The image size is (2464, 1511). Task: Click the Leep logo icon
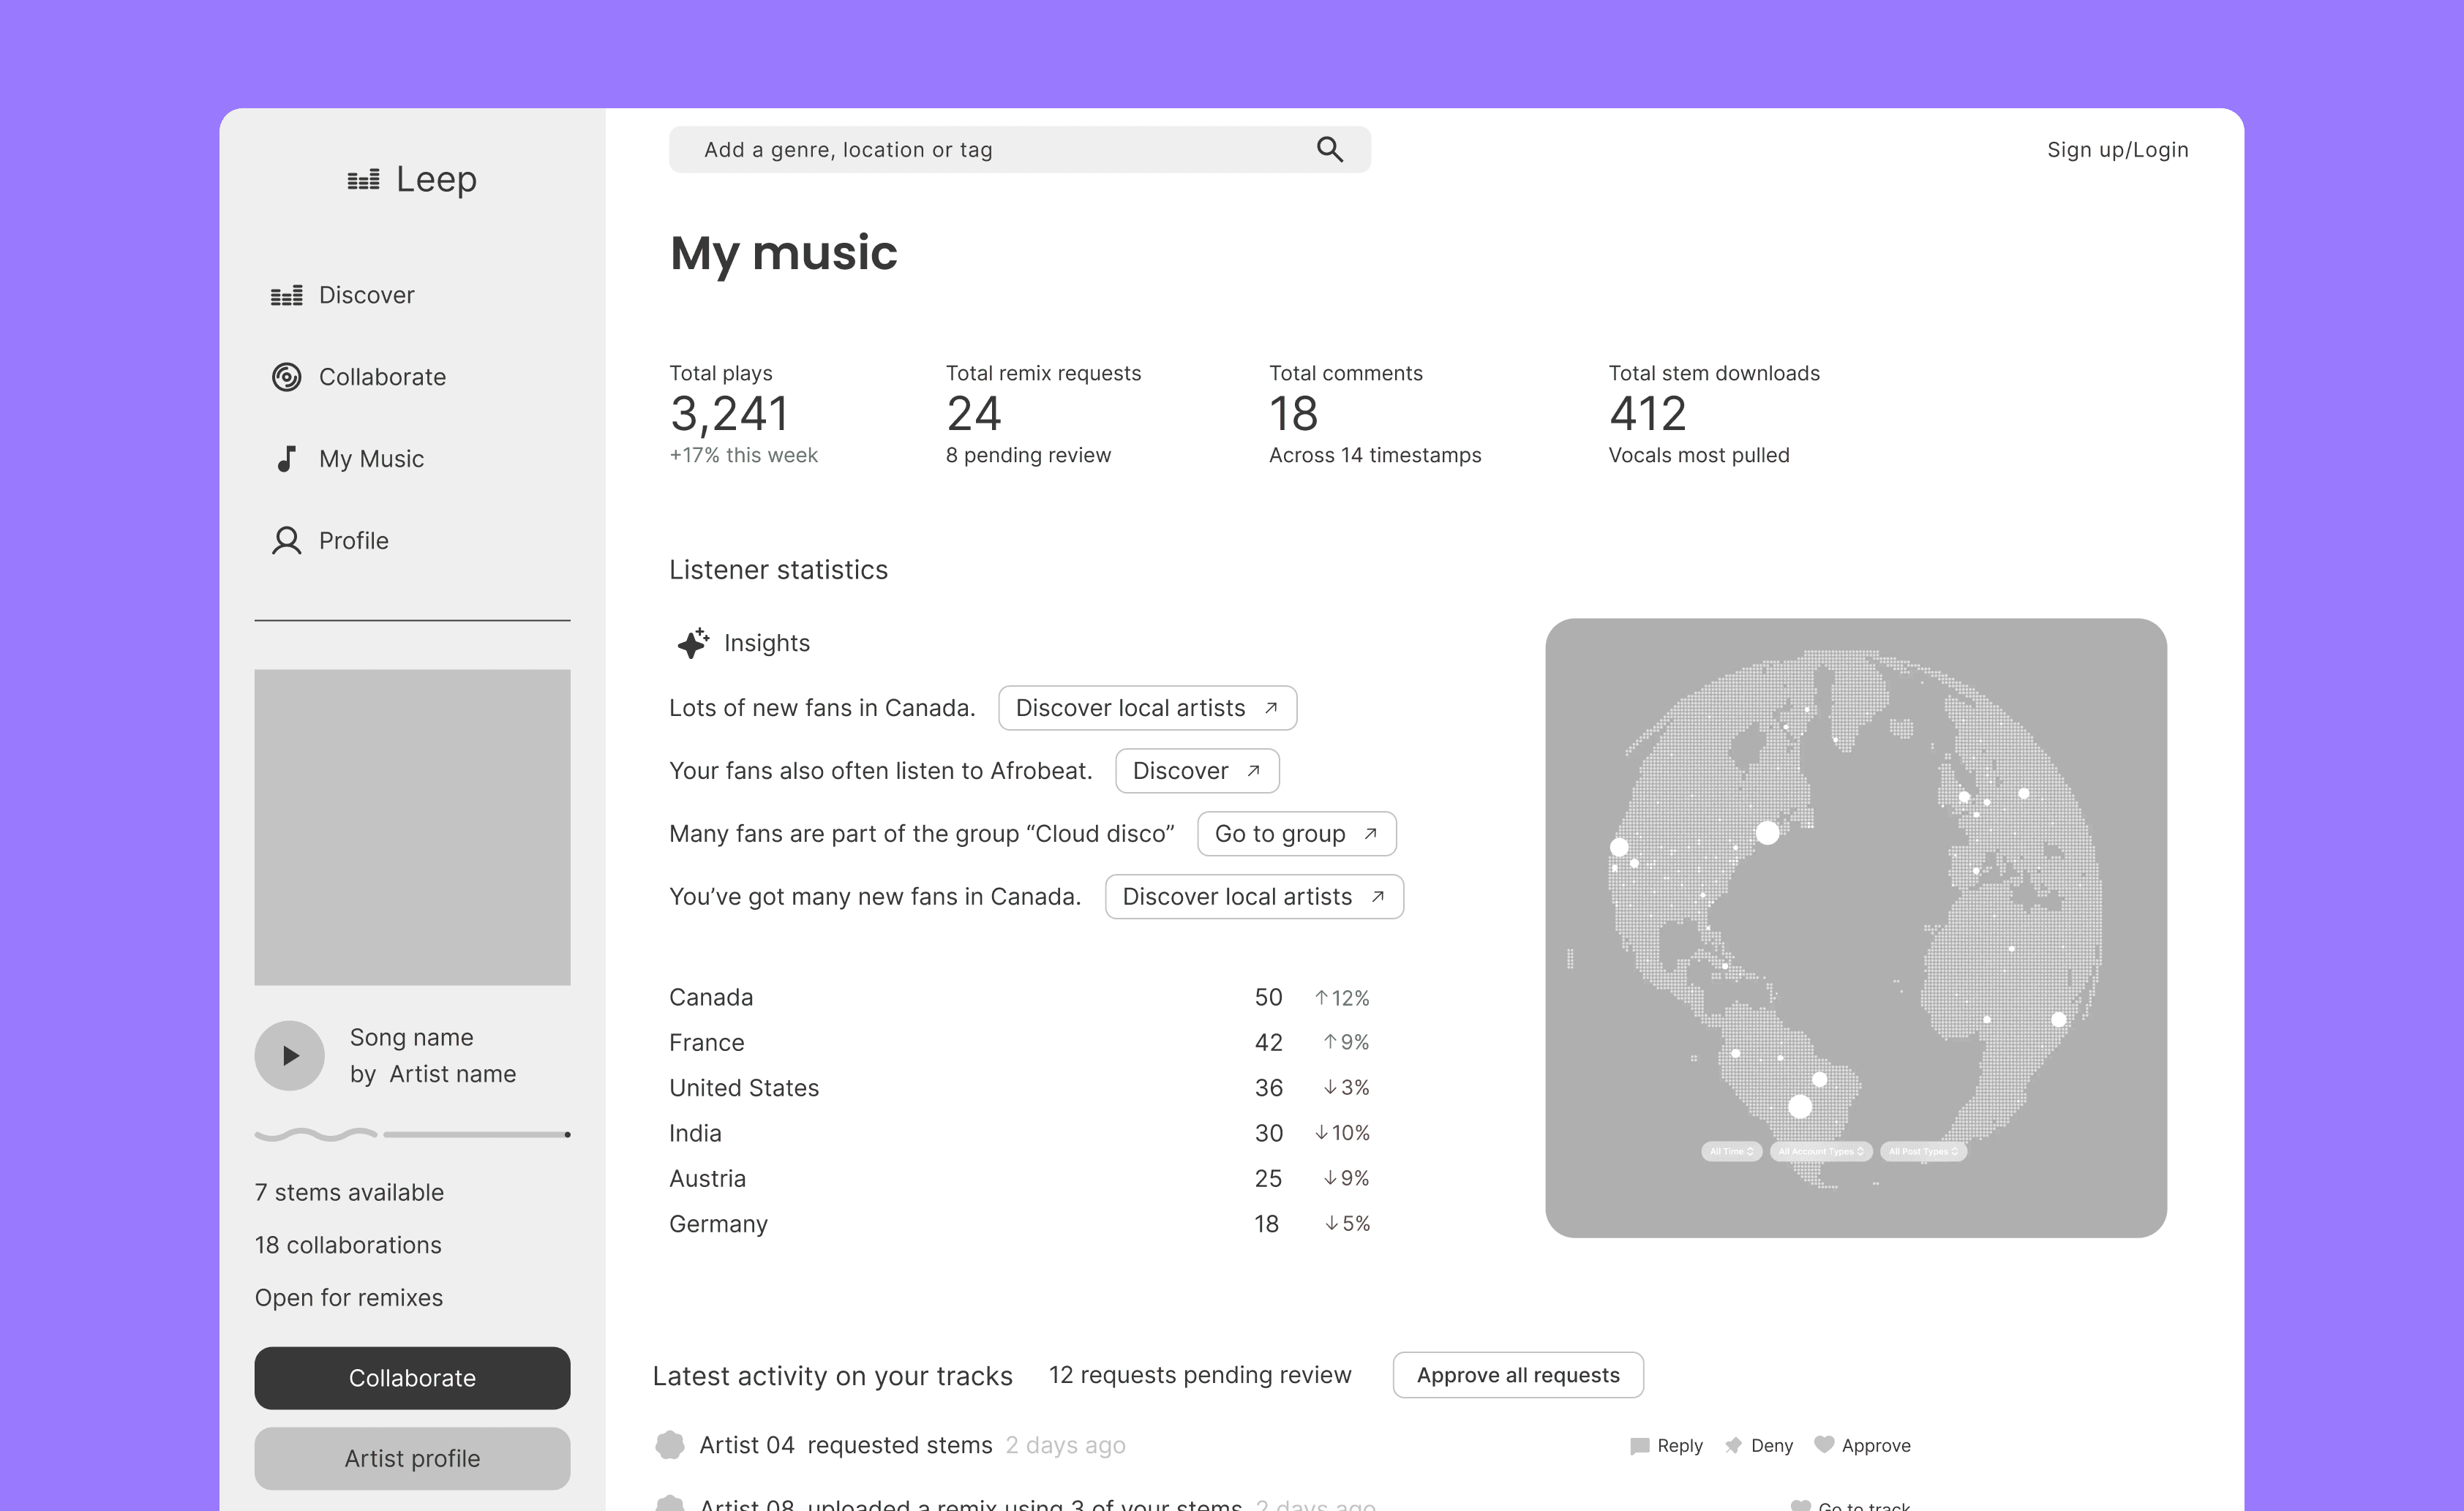pyautogui.click(x=363, y=180)
